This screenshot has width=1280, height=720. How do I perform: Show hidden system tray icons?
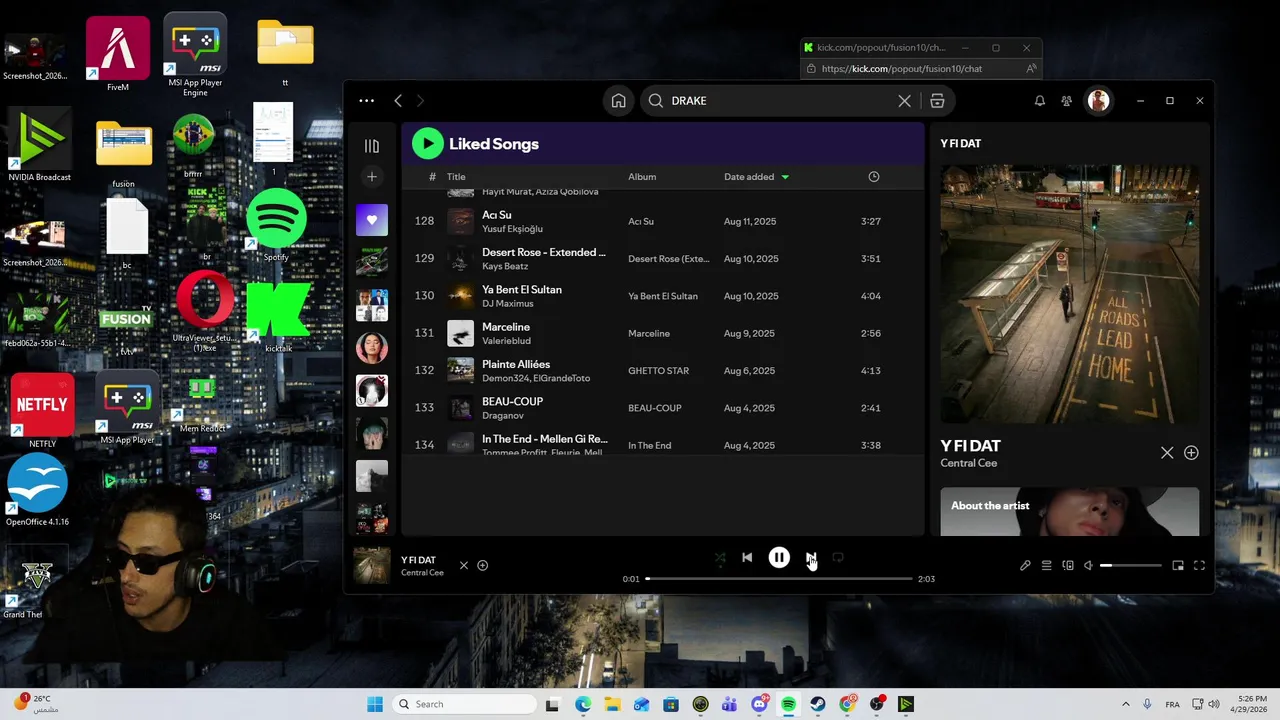coord(1125,704)
